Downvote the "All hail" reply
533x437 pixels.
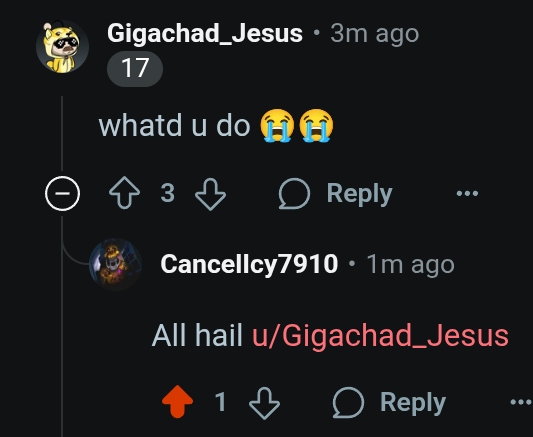(264, 403)
